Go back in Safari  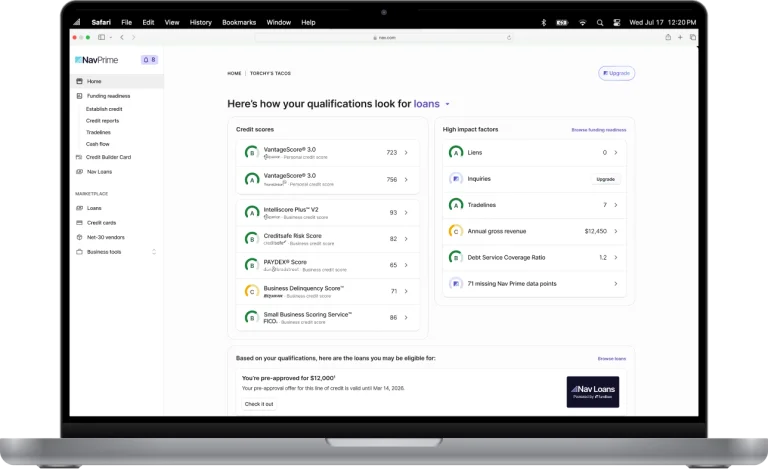click(x=122, y=37)
